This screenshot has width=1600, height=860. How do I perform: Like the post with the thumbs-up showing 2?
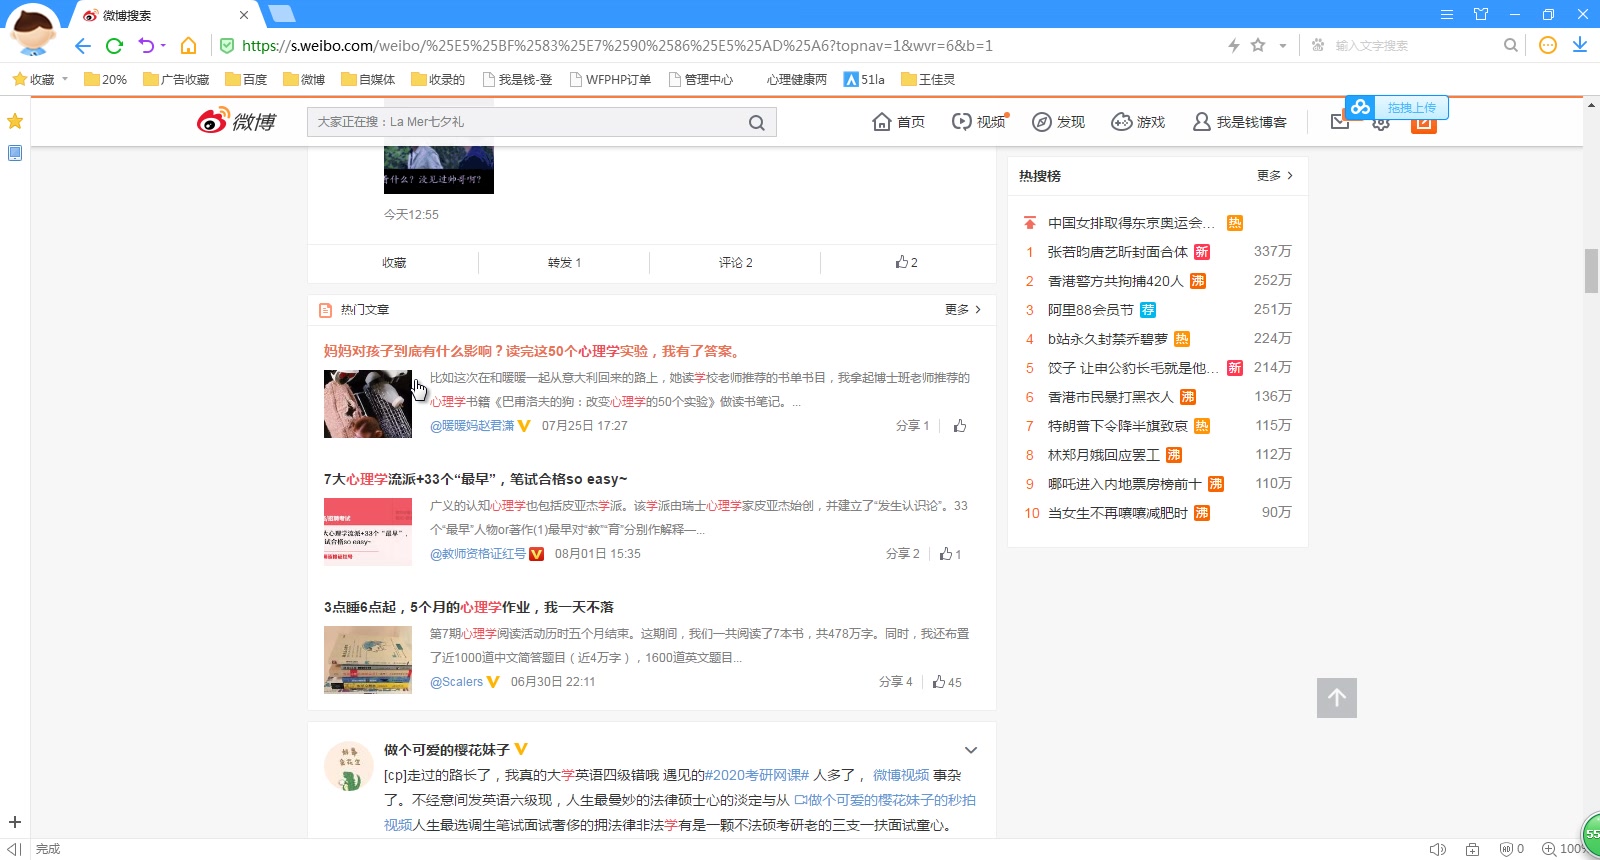907,262
